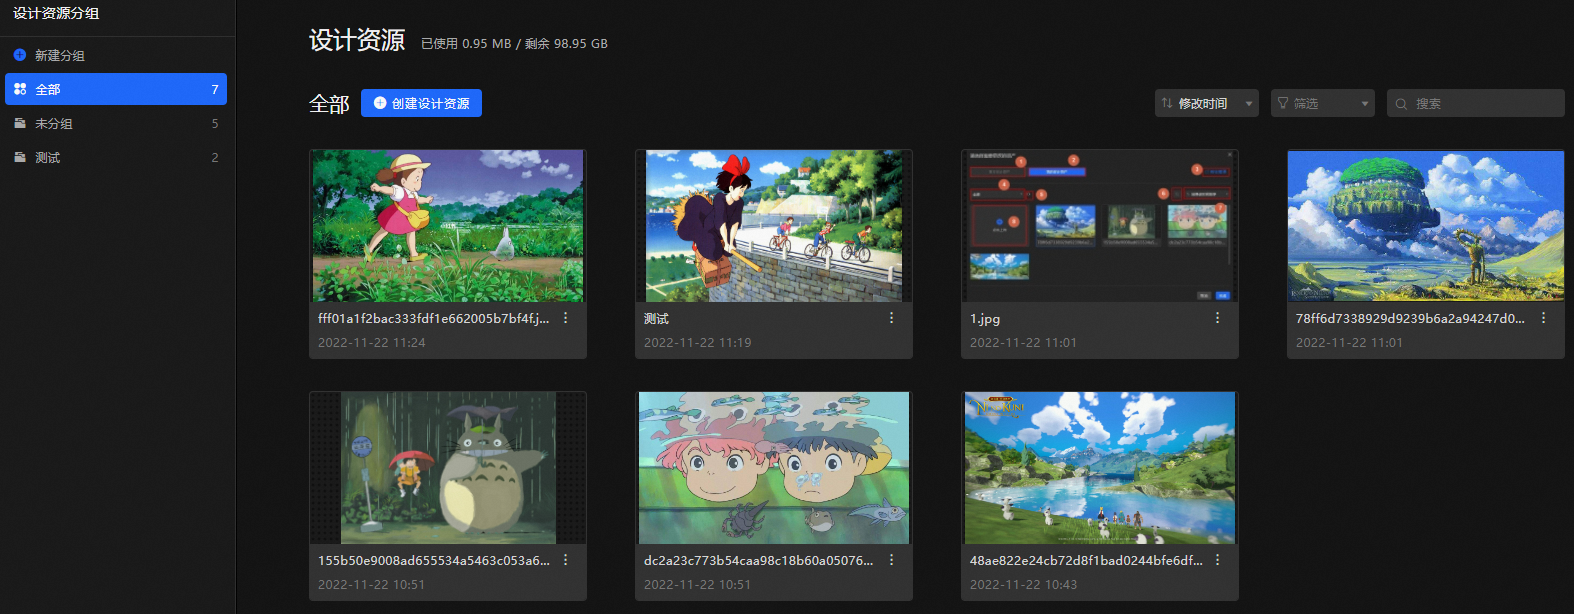
Task: Open the Ni no Kuni landscape thumbnail
Action: point(1100,468)
